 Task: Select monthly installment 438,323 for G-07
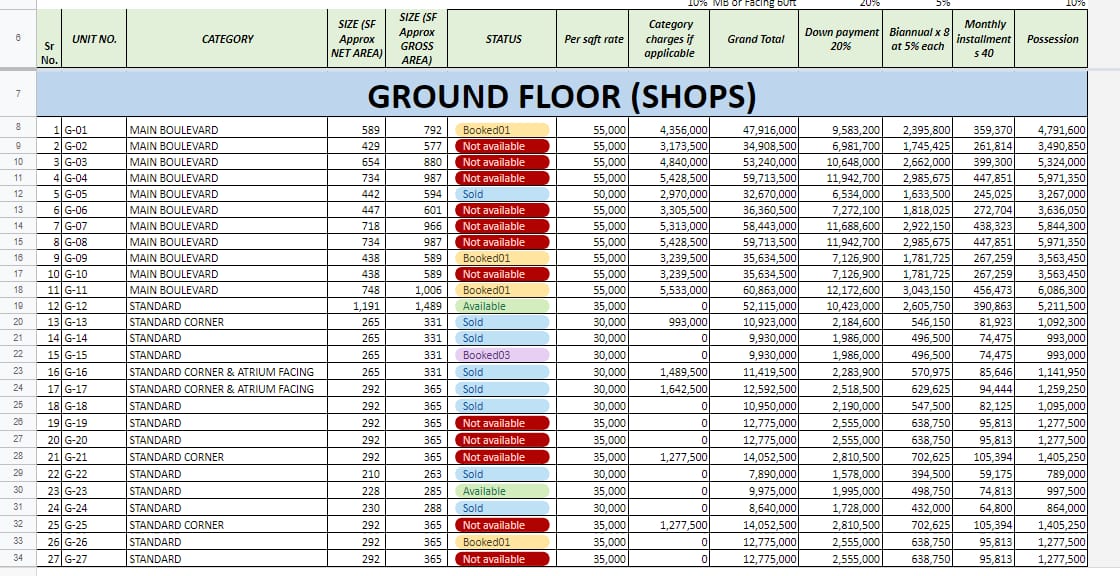984,226
